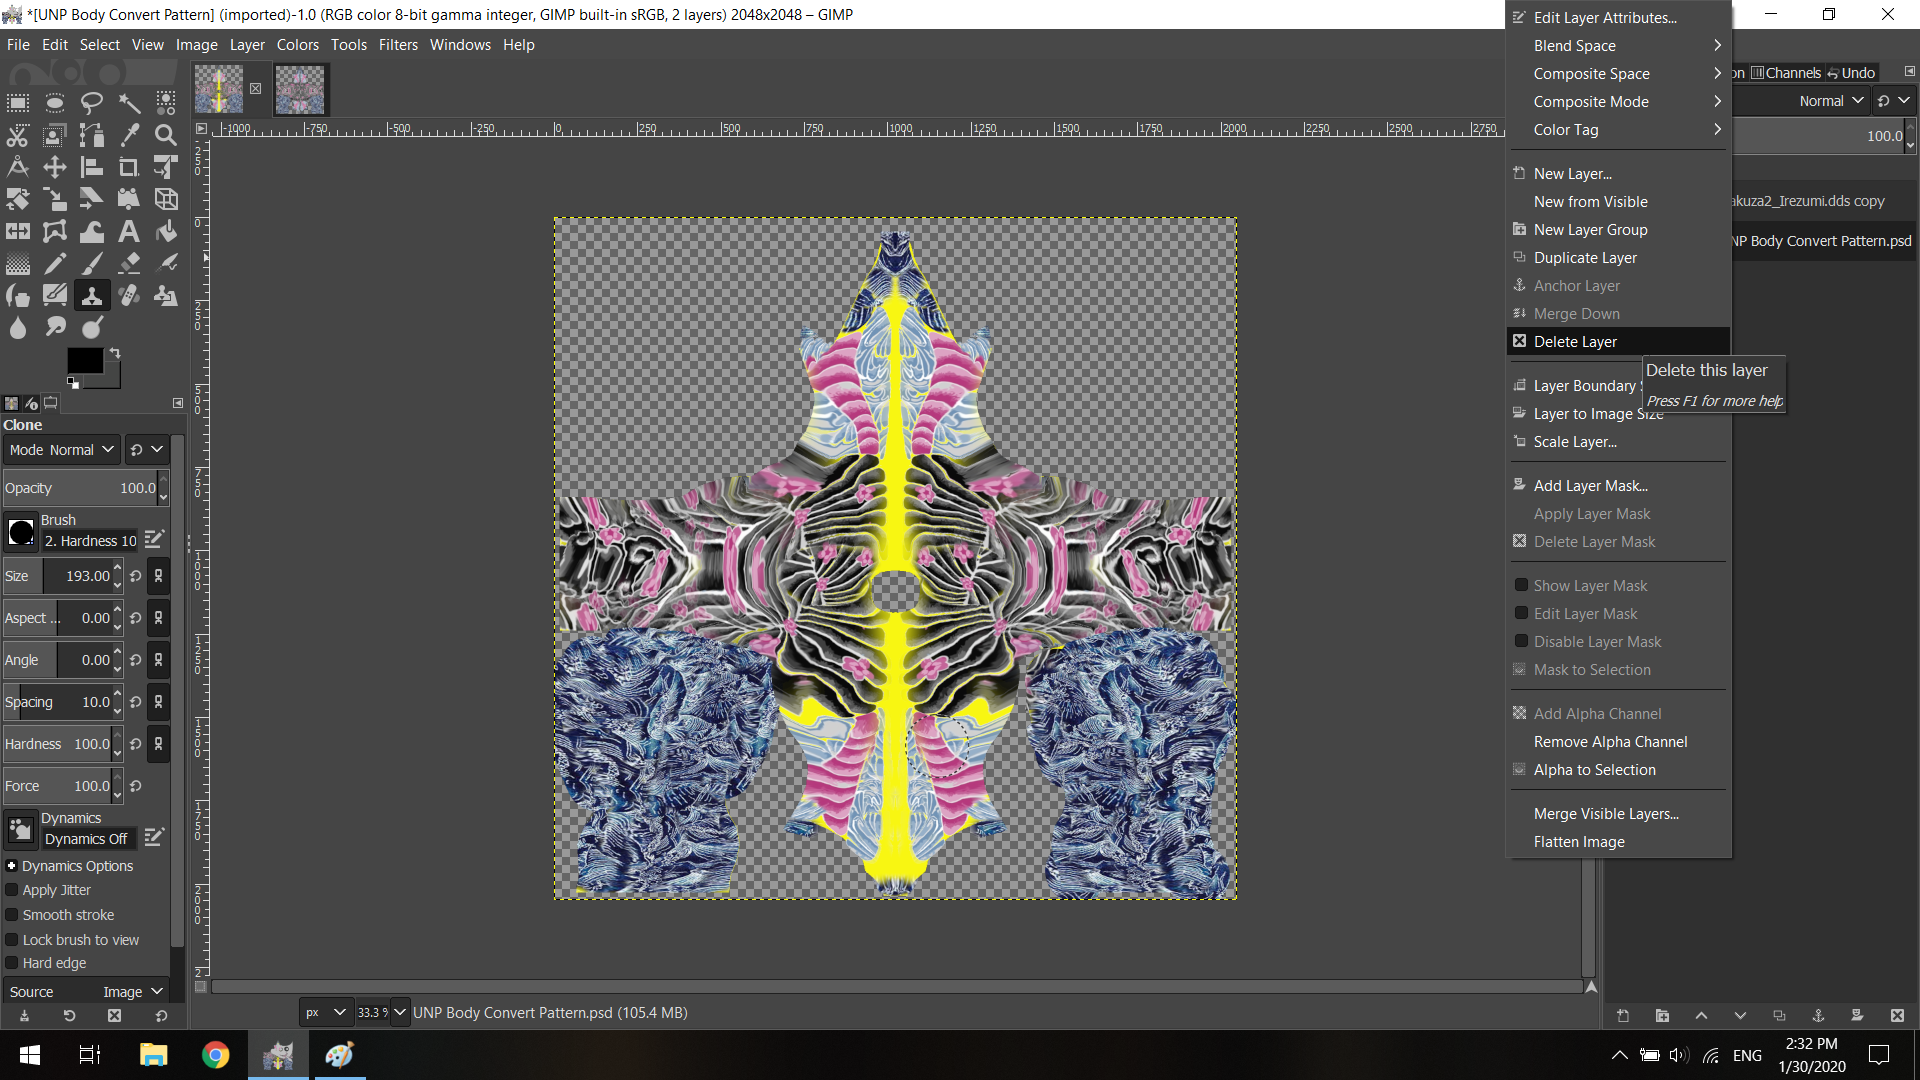This screenshot has height=1080, width=1920.
Task: Click Alpha to Selection menu entry
Action: coord(1619,770)
